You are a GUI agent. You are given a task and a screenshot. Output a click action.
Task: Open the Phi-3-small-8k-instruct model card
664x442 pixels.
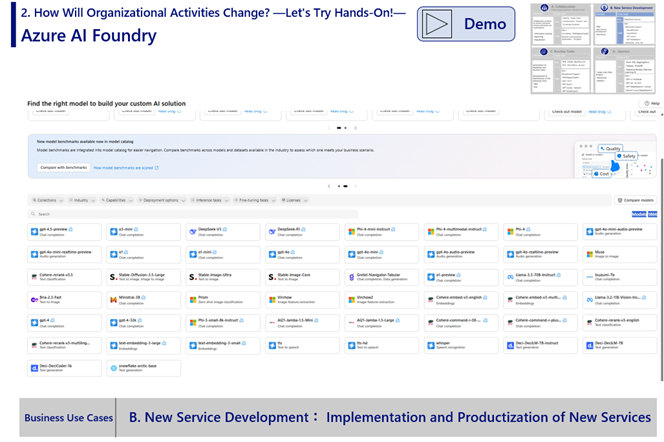pos(223,323)
